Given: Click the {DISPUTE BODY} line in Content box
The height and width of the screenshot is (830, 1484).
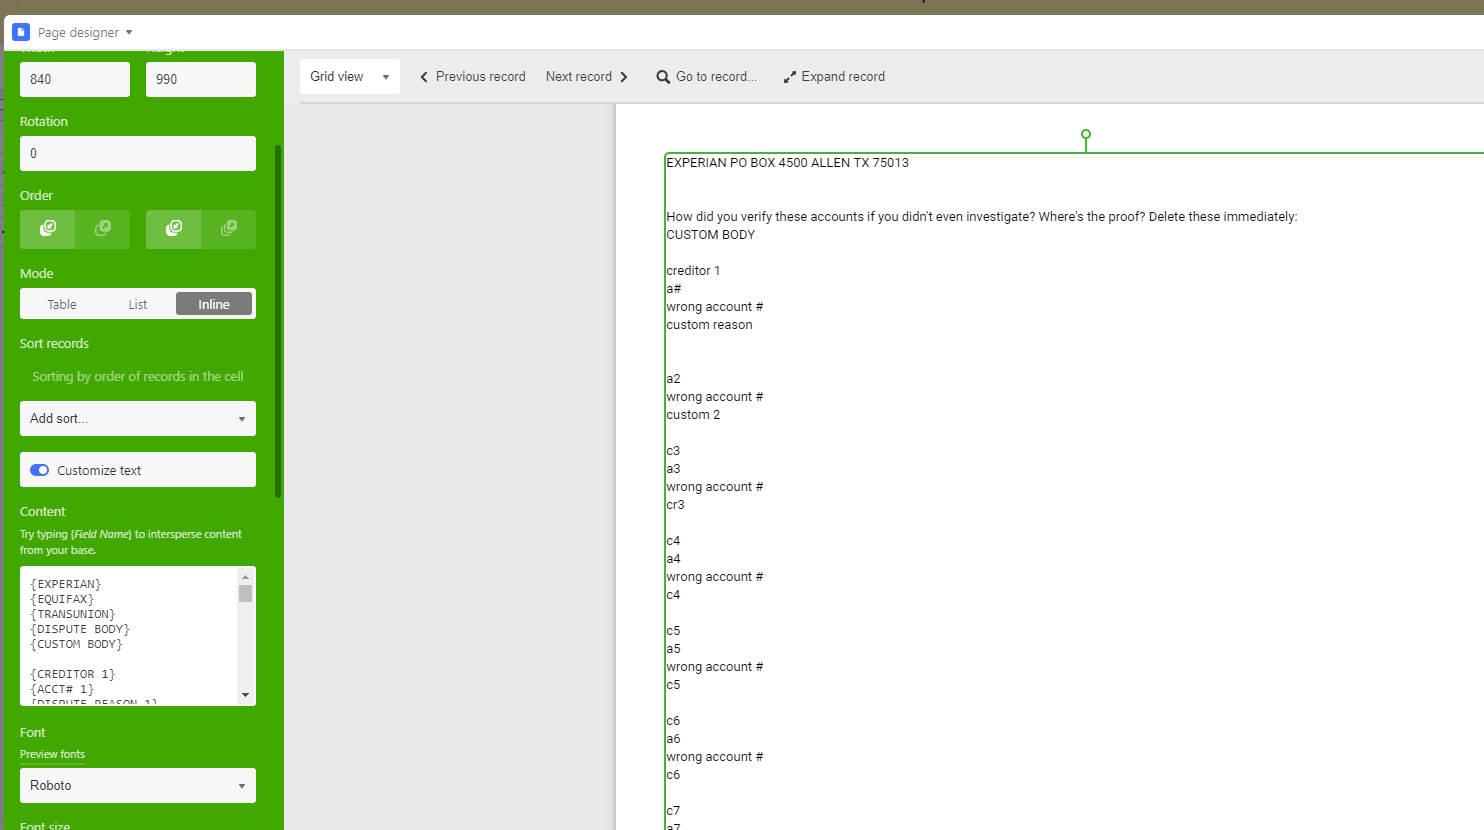Looking at the screenshot, I should 80,630.
